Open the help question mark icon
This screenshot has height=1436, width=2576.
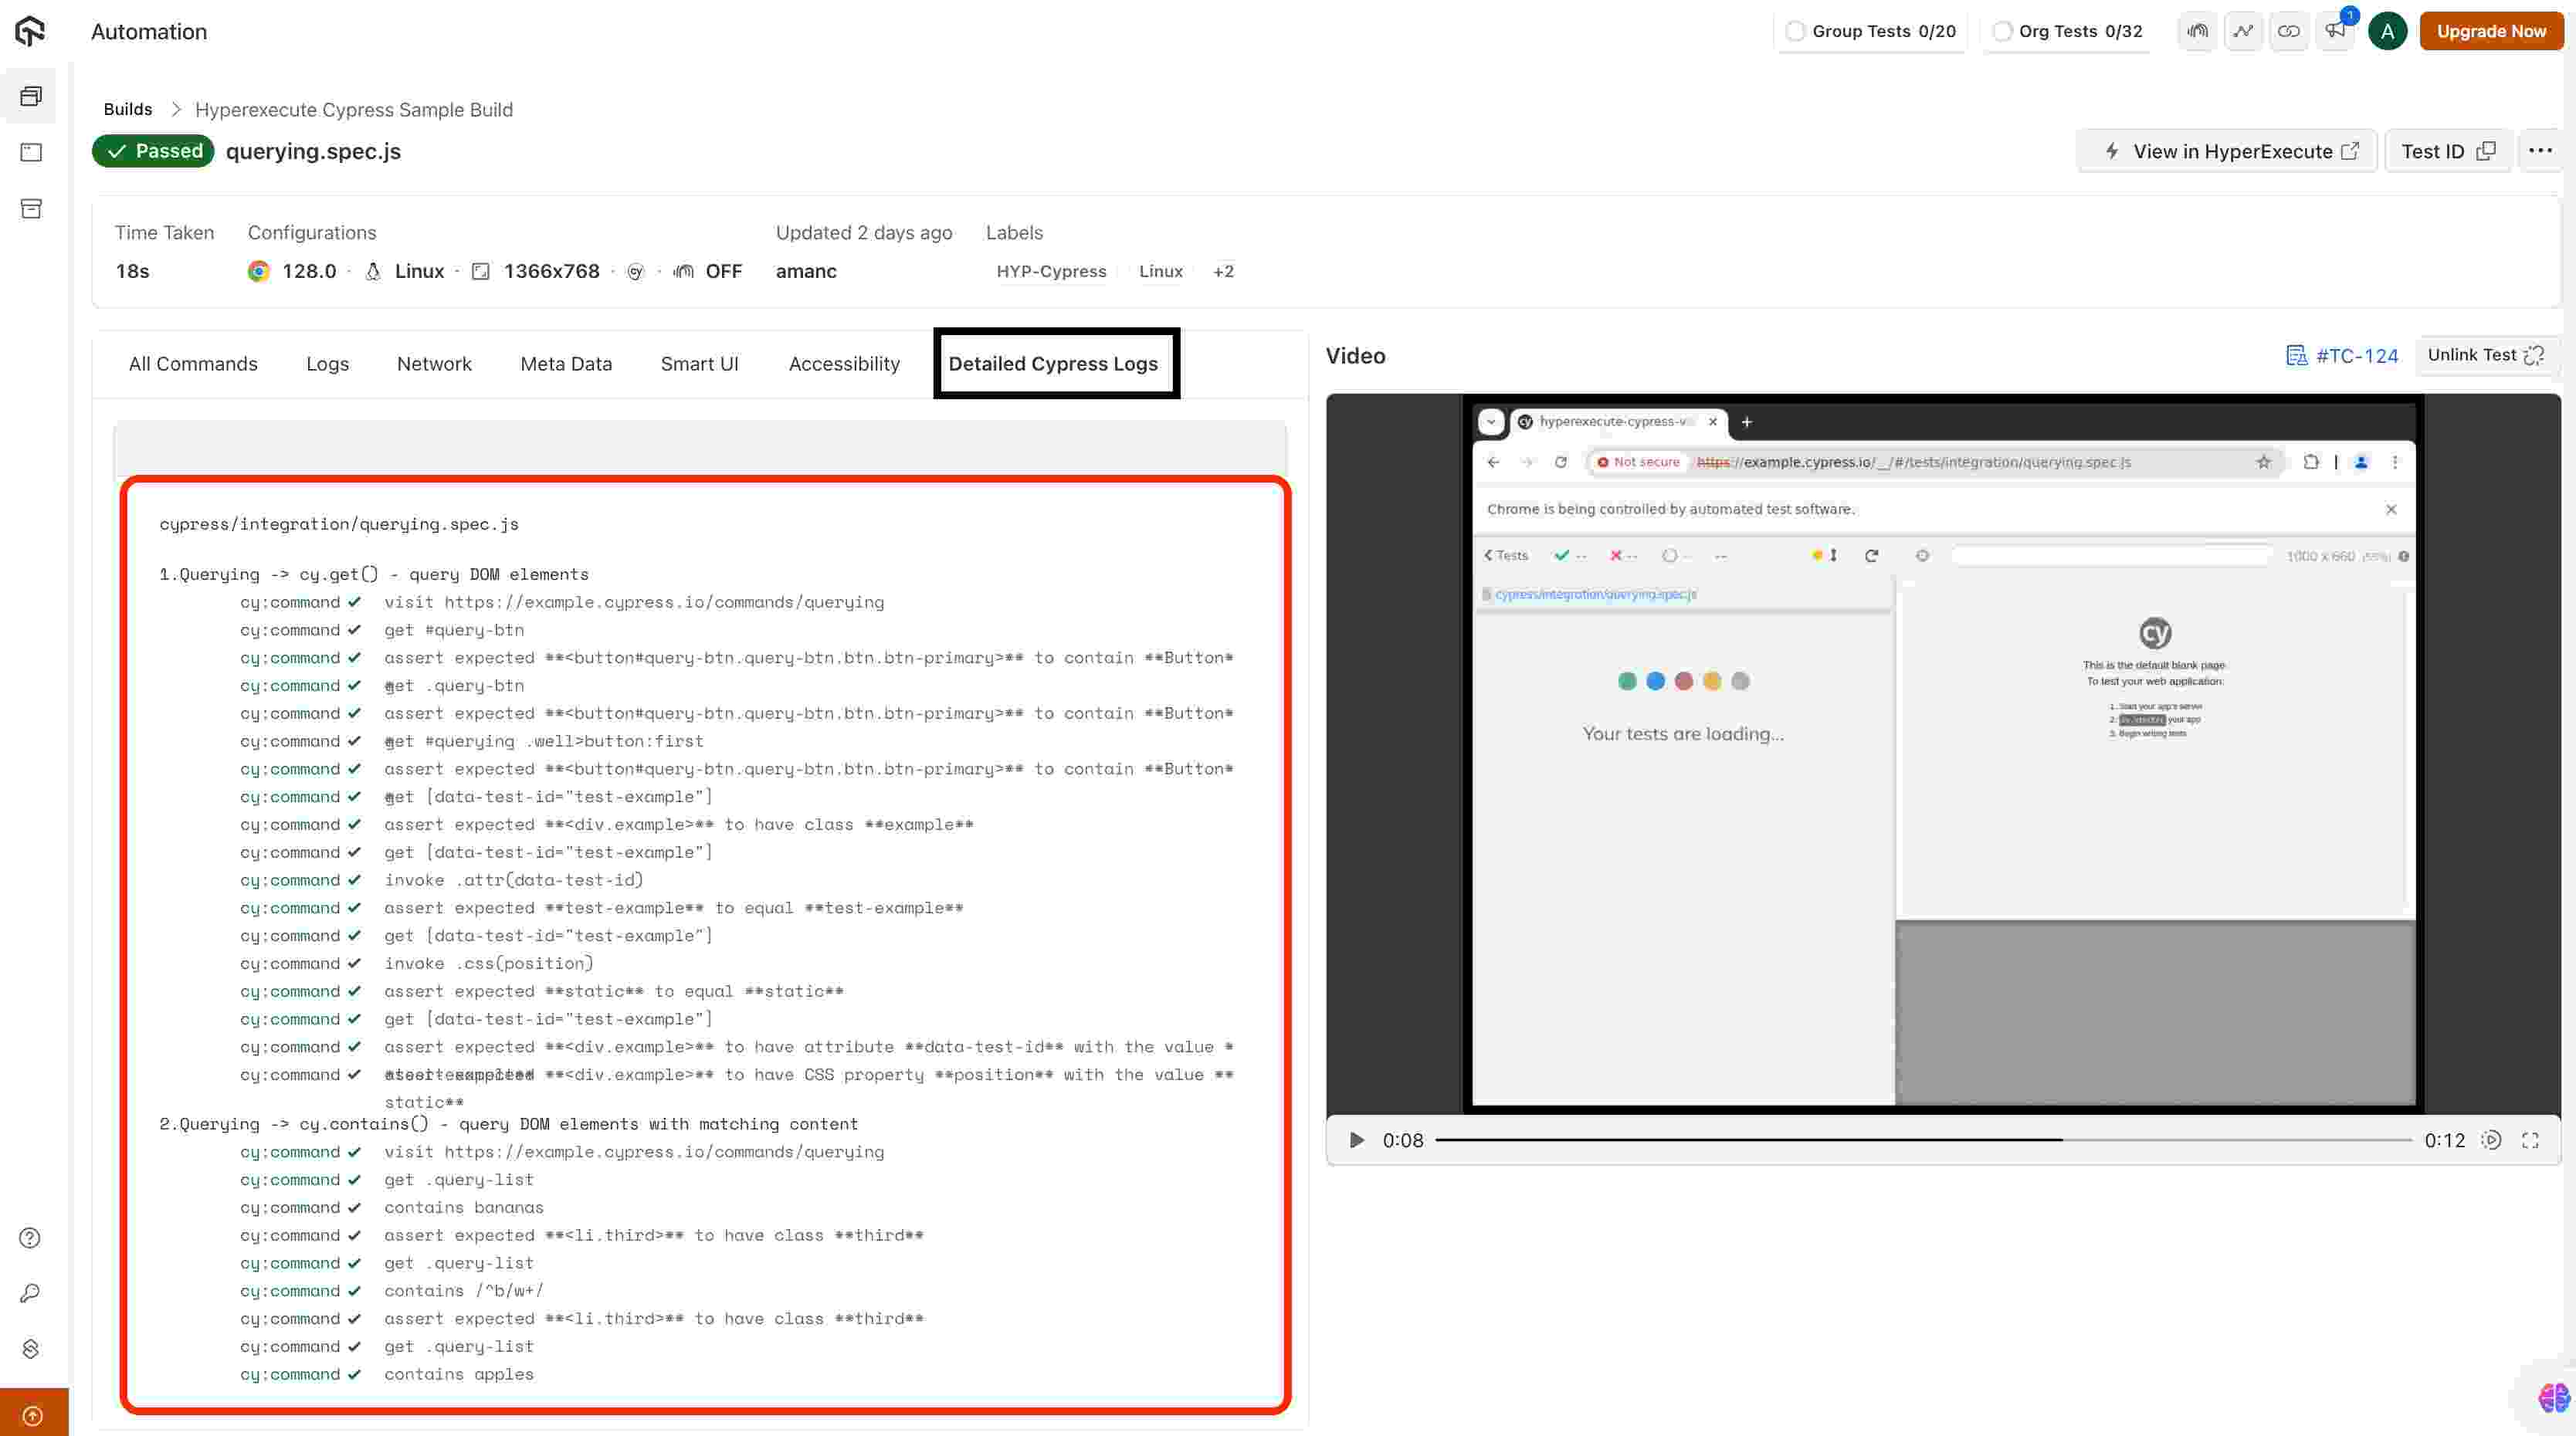(x=30, y=1238)
